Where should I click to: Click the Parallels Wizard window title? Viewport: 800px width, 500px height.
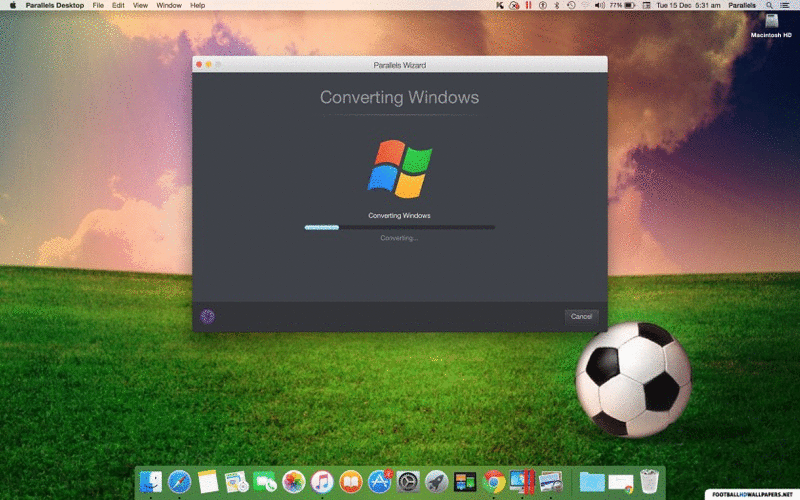[x=399, y=65]
